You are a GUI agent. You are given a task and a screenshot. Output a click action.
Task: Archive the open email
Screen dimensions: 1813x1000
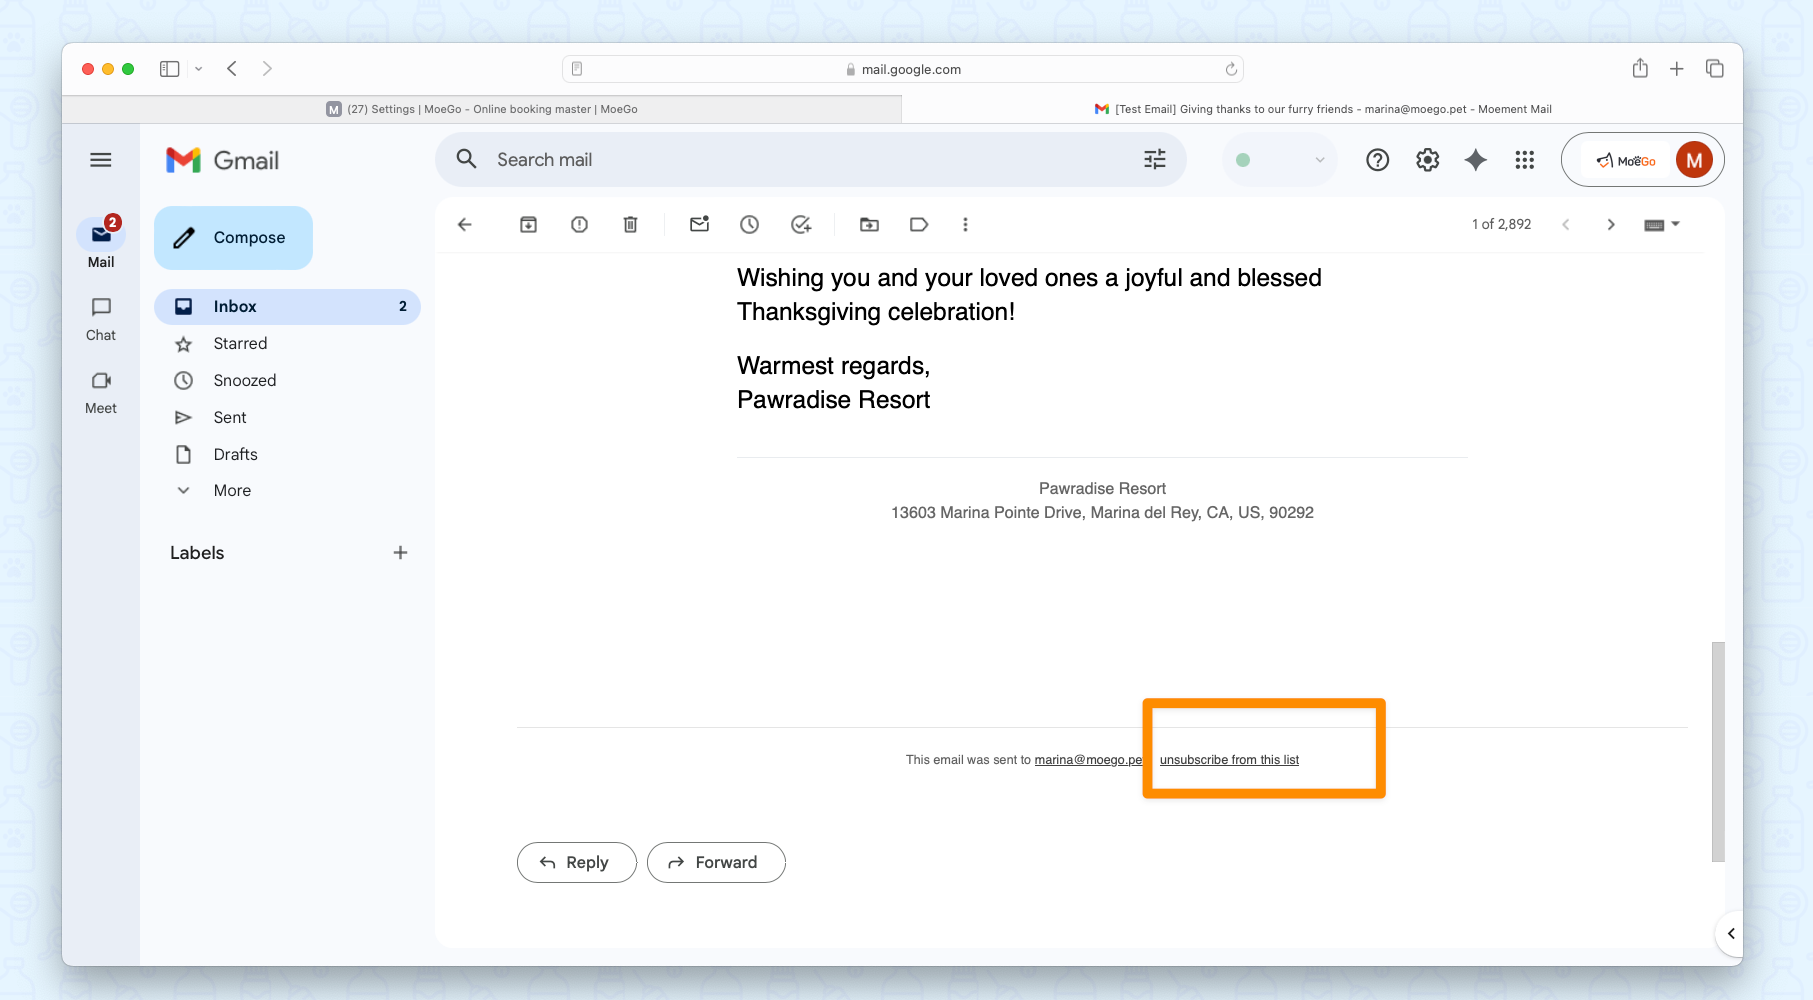click(528, 225)
